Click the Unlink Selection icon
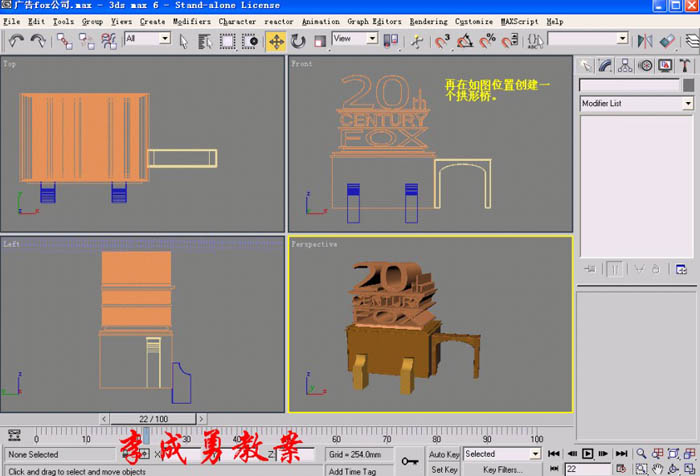This screenshot has height=476, width=700. point(86,41)
